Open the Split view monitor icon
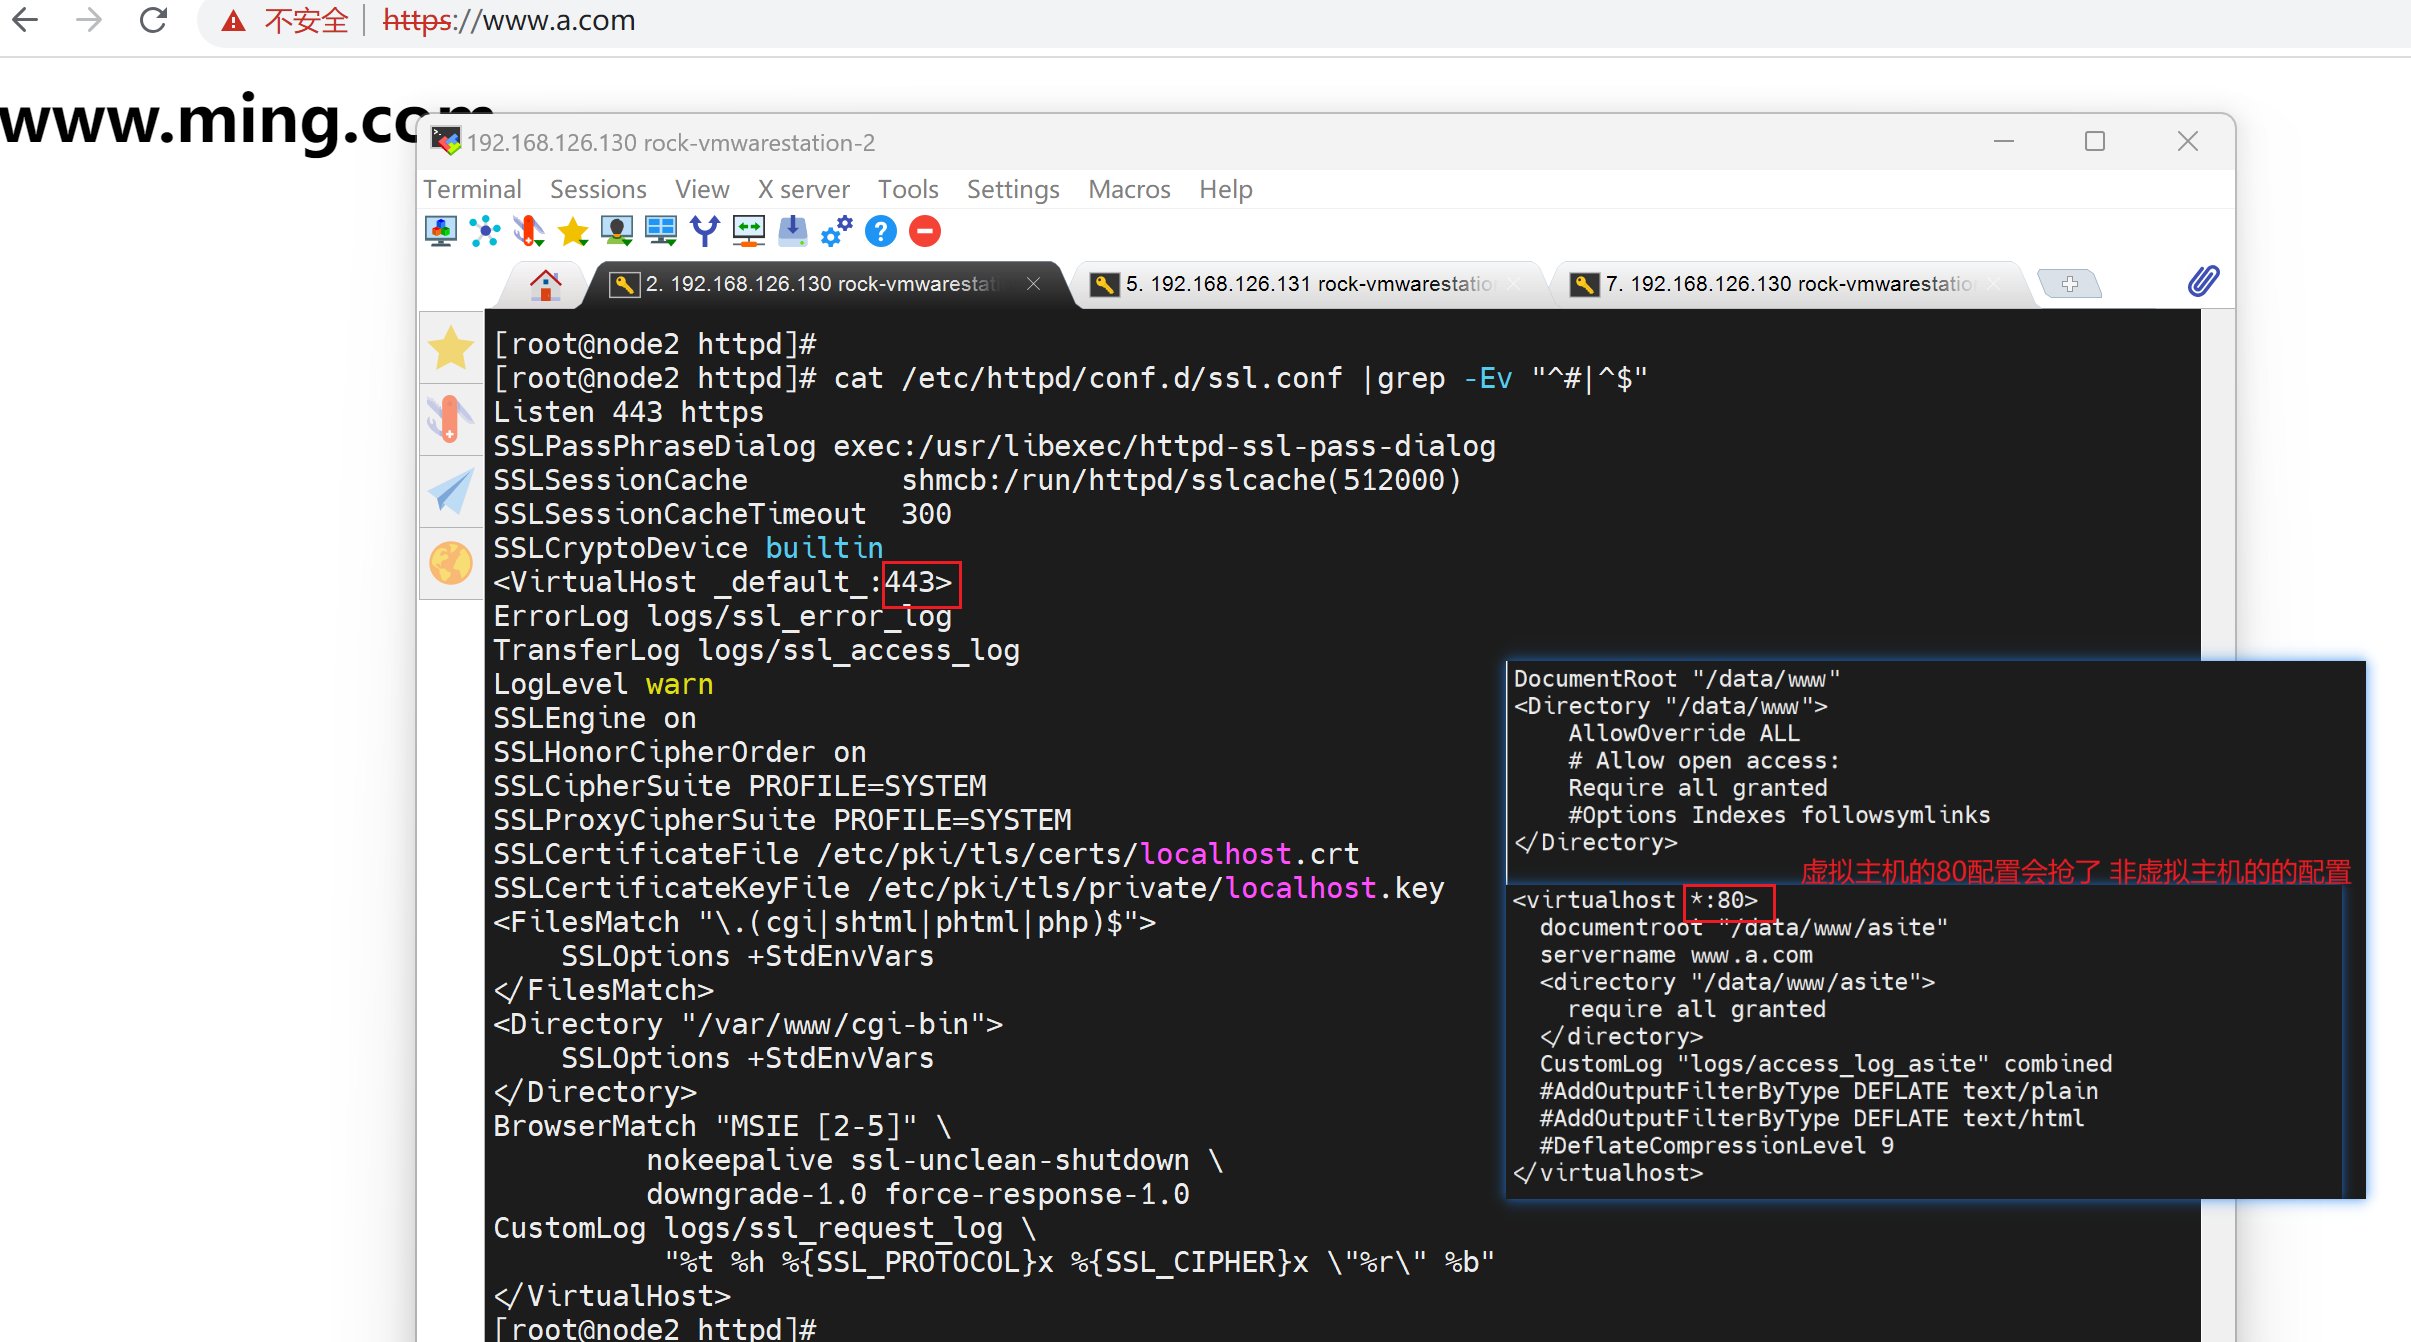Image resolution: width=2411 pixels, height=1342 pixels. (x=661, y=232)
